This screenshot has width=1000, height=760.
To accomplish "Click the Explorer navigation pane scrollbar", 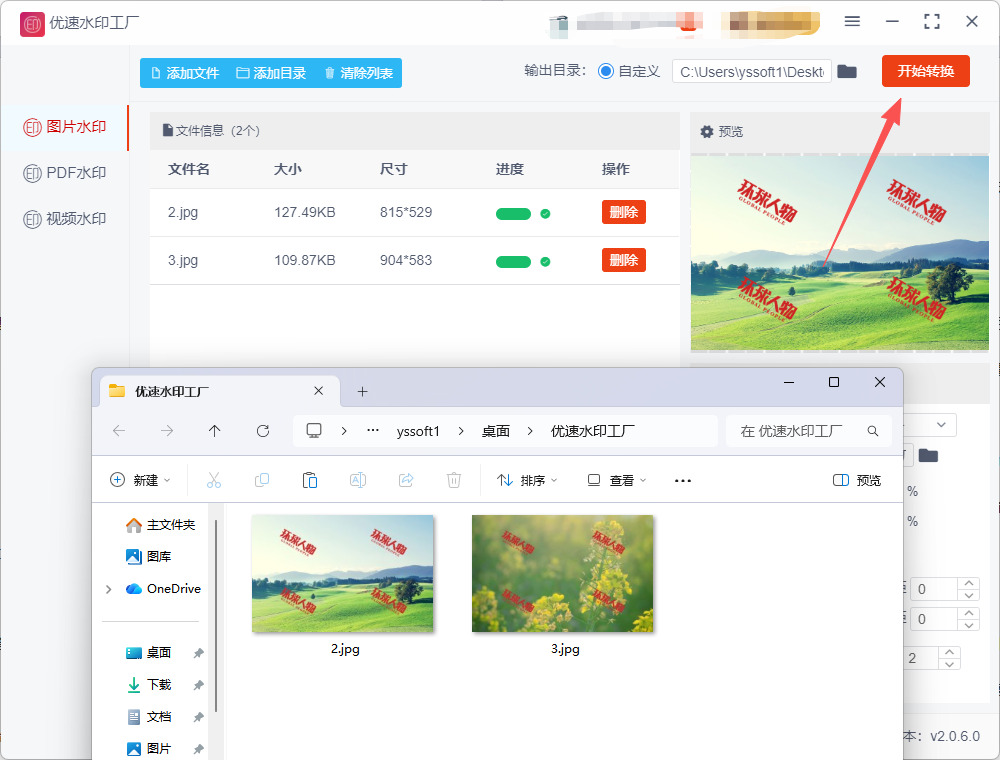I will pyautogui.click(x=216, y=616).
